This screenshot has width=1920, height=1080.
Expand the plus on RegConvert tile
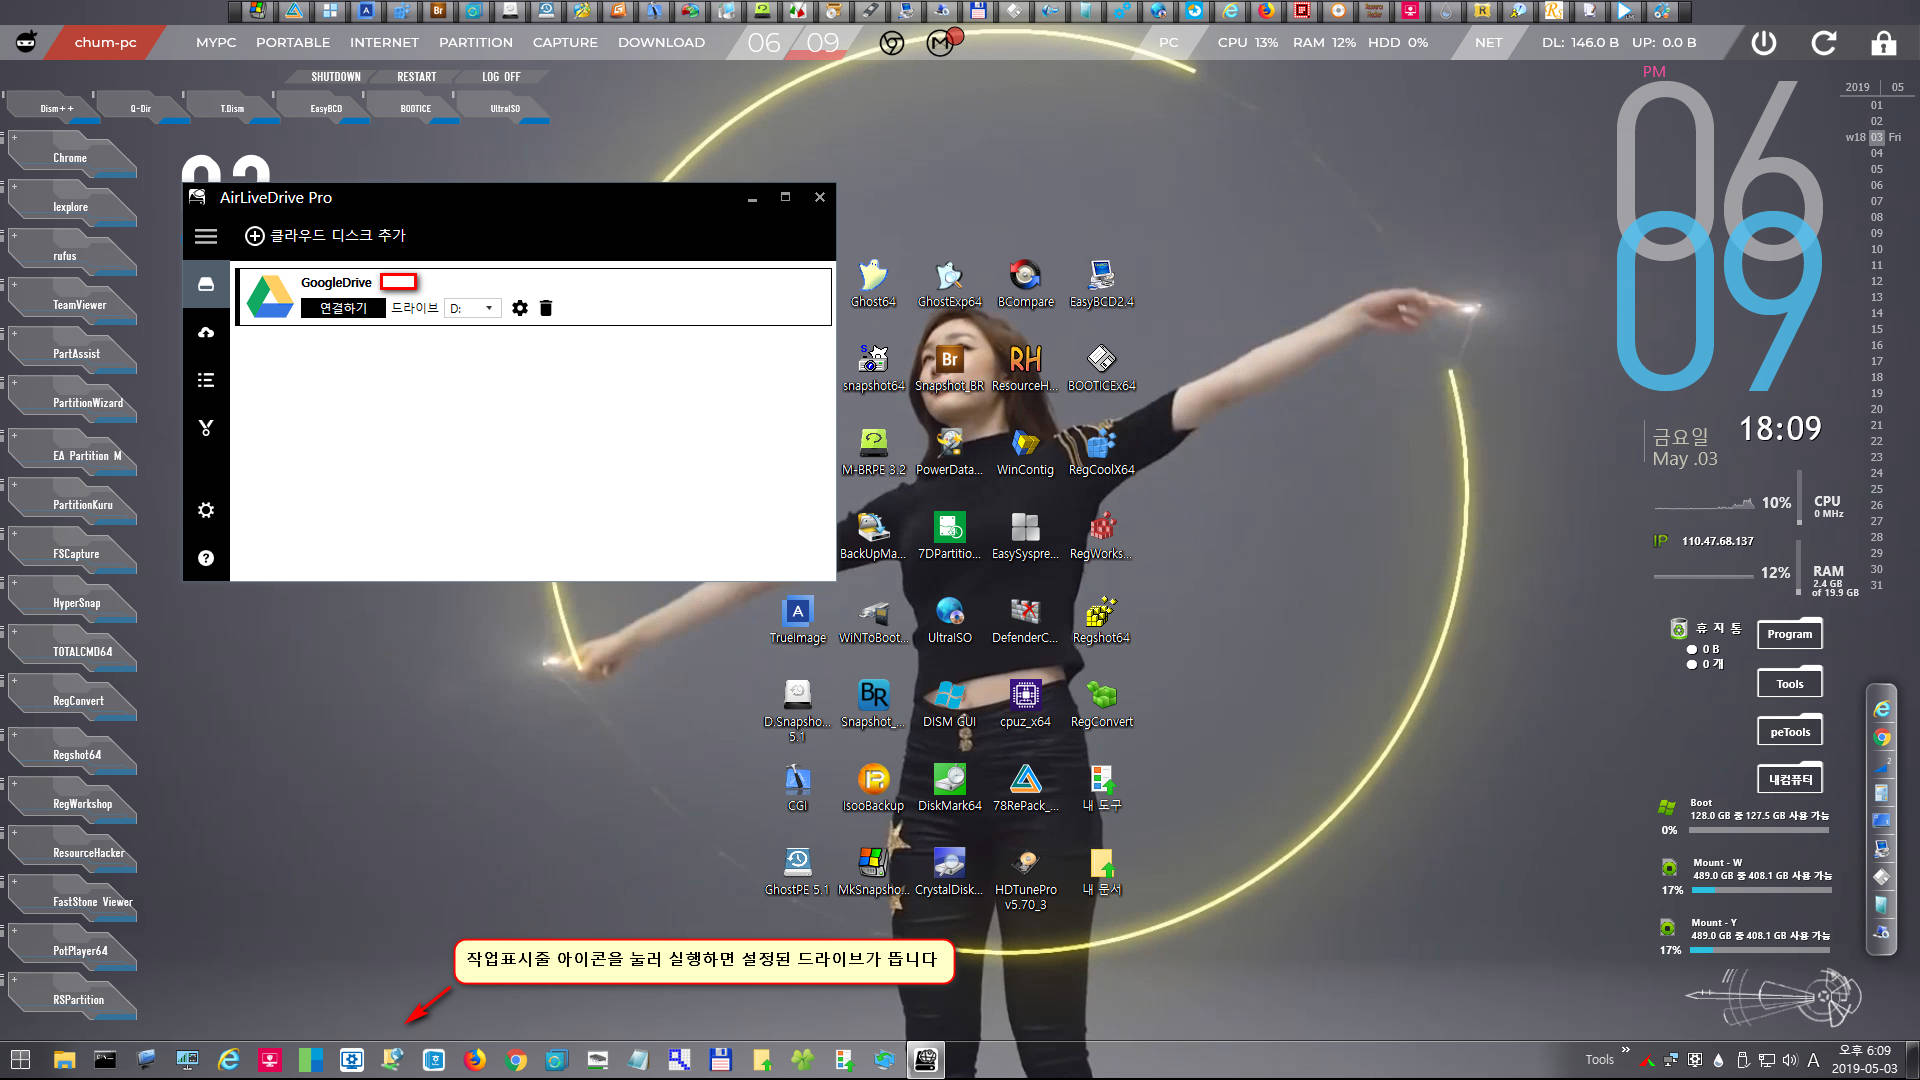(14, 681)
